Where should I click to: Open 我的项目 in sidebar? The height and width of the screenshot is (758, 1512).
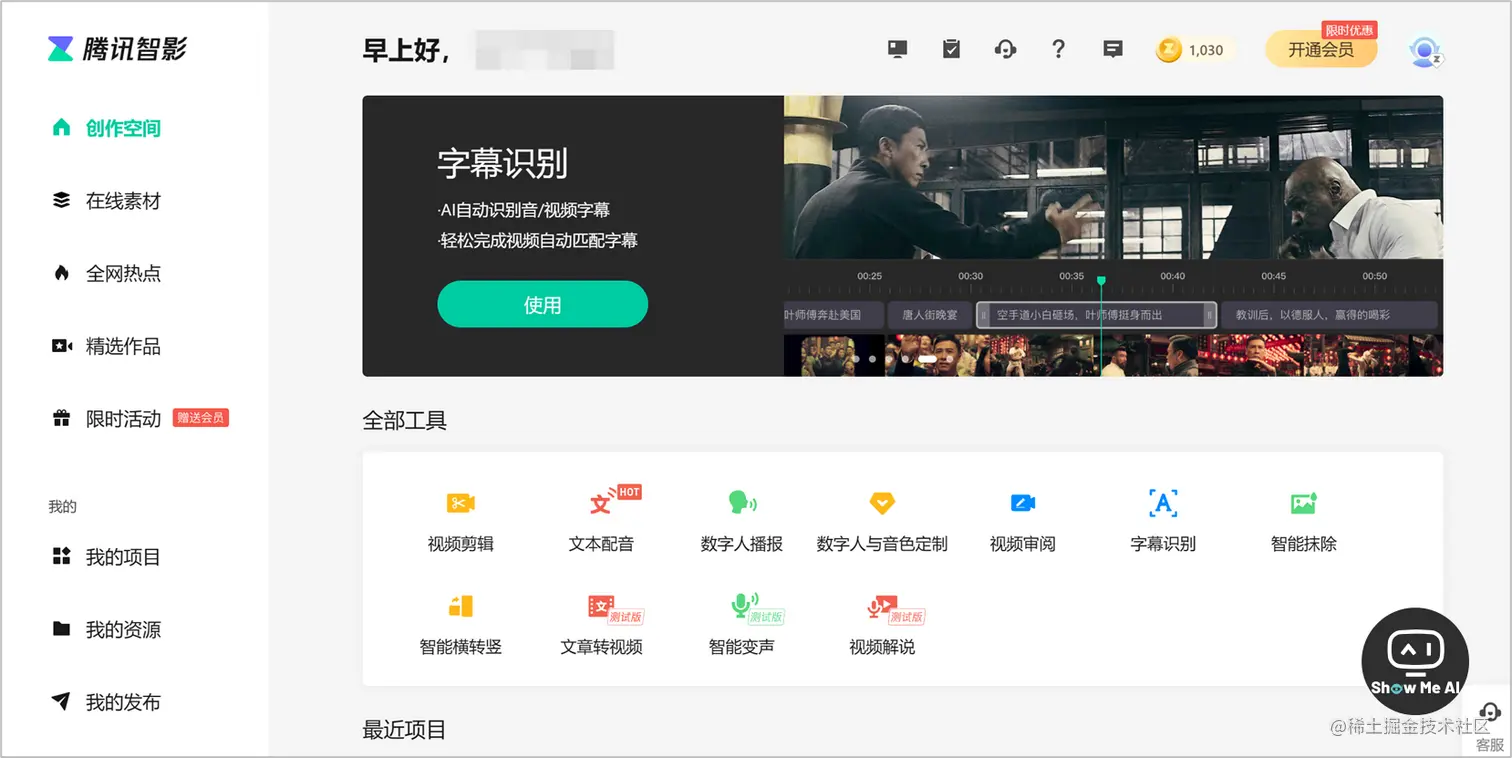106,557
